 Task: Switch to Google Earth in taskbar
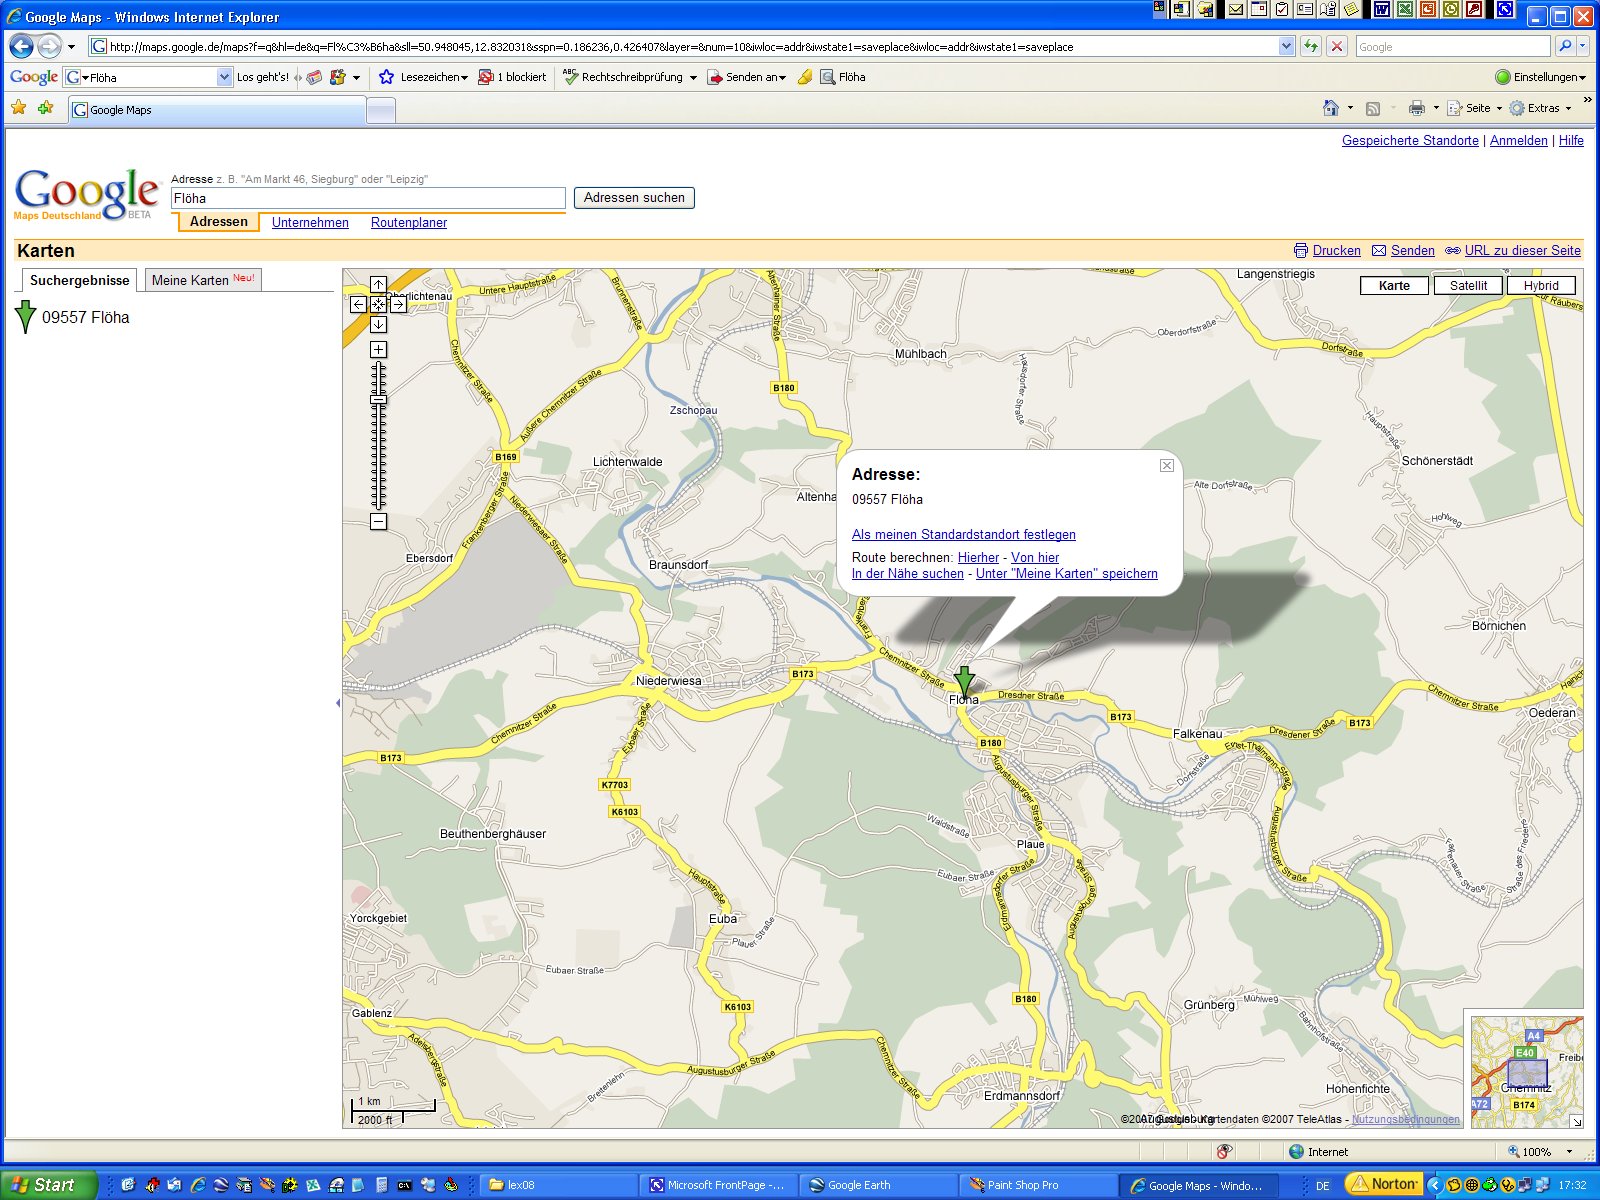(878, 1185)
